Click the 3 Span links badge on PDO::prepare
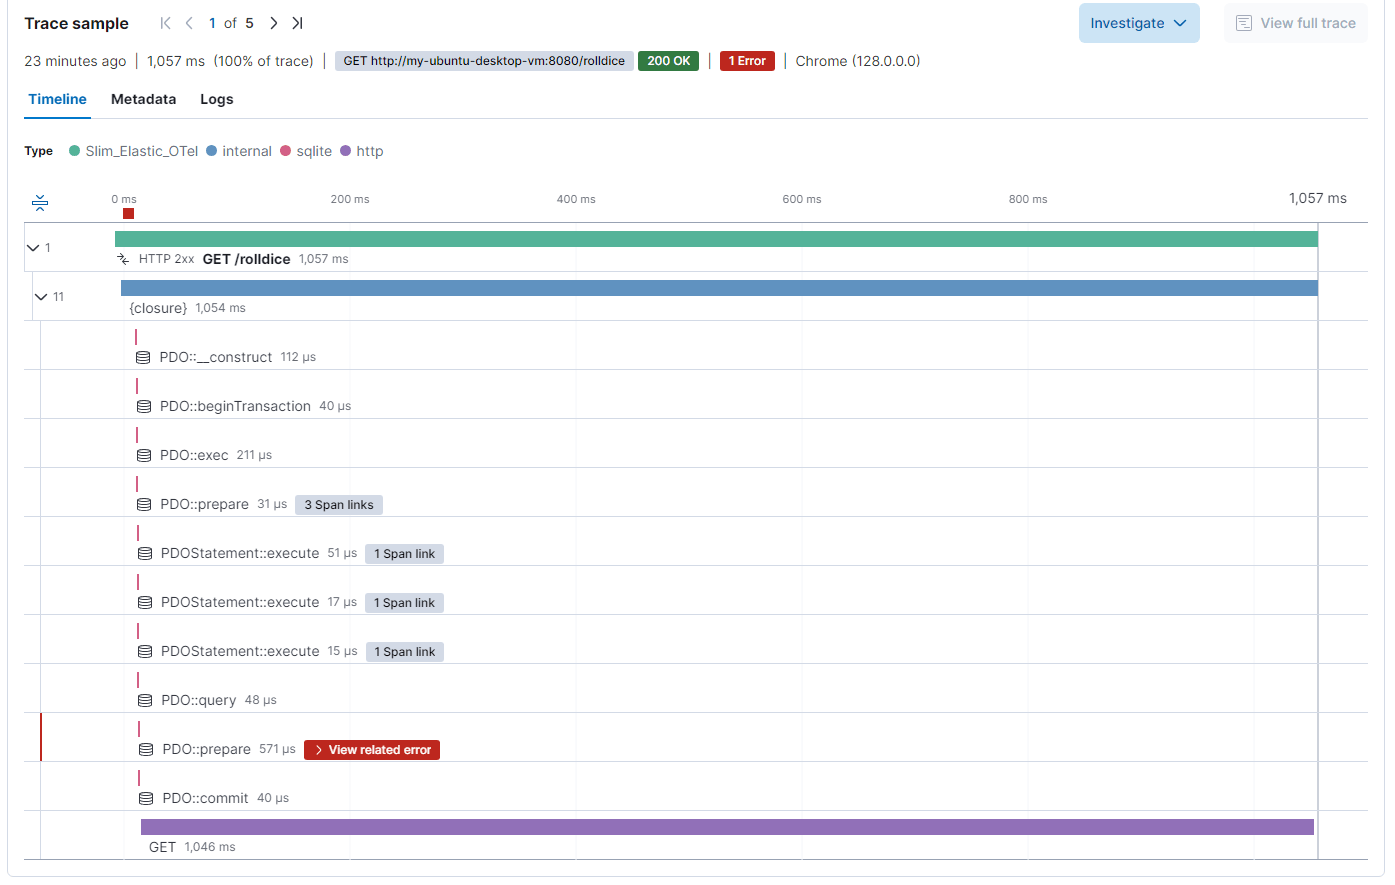The width and height of the screenshot is (1395, 885). [x=338, y=504]
